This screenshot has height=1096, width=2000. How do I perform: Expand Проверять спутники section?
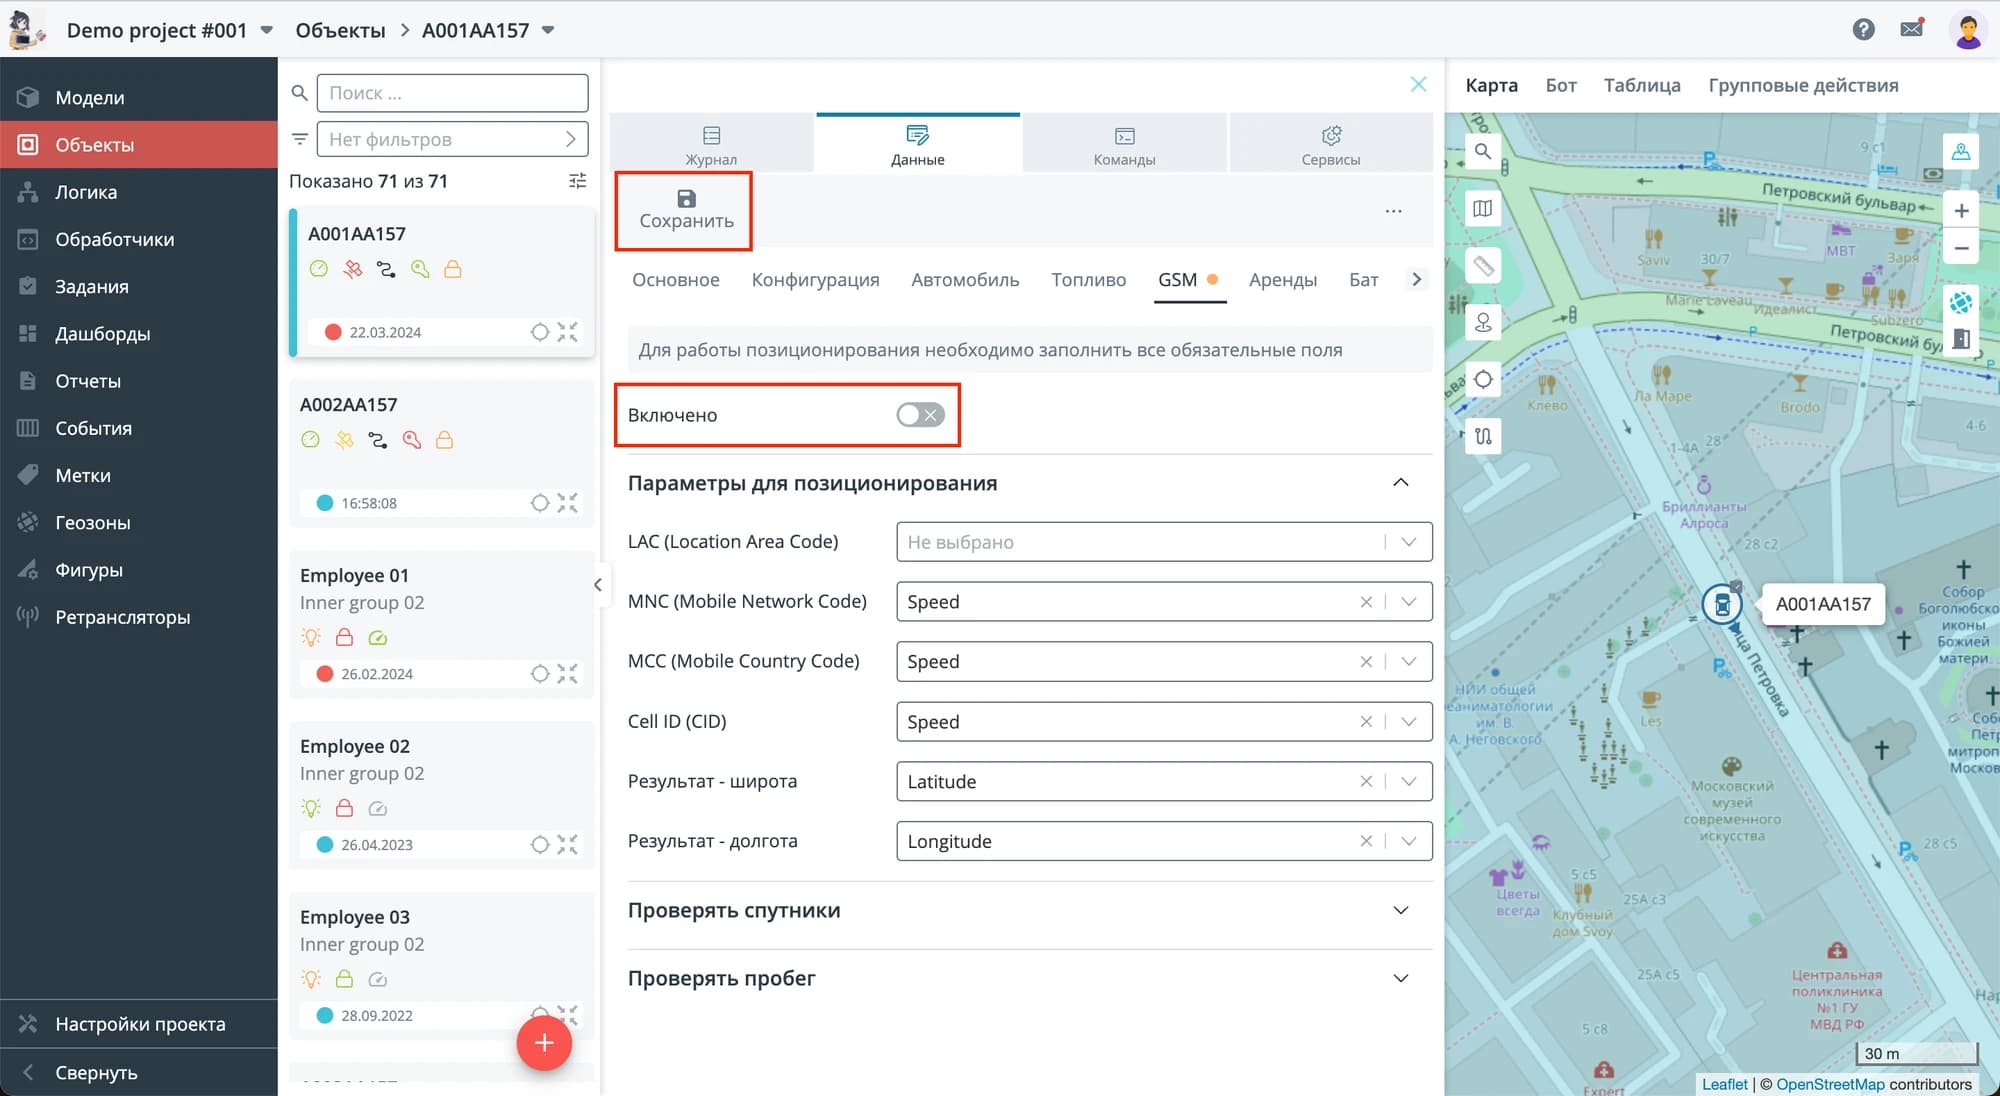pyautogui.click(x=1400, y=910)
